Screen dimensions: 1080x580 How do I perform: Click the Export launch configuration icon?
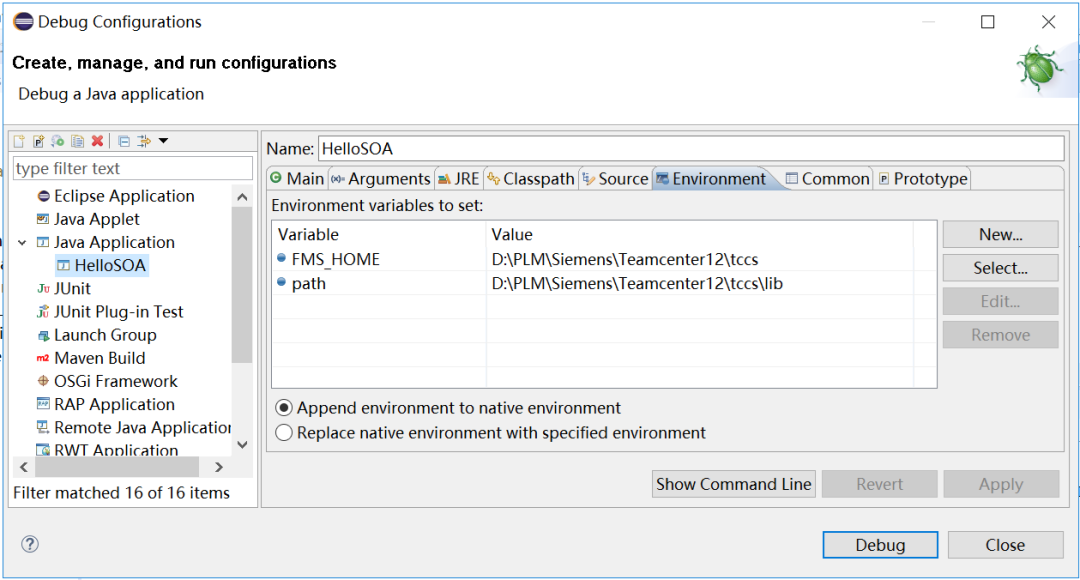[58, 141]
